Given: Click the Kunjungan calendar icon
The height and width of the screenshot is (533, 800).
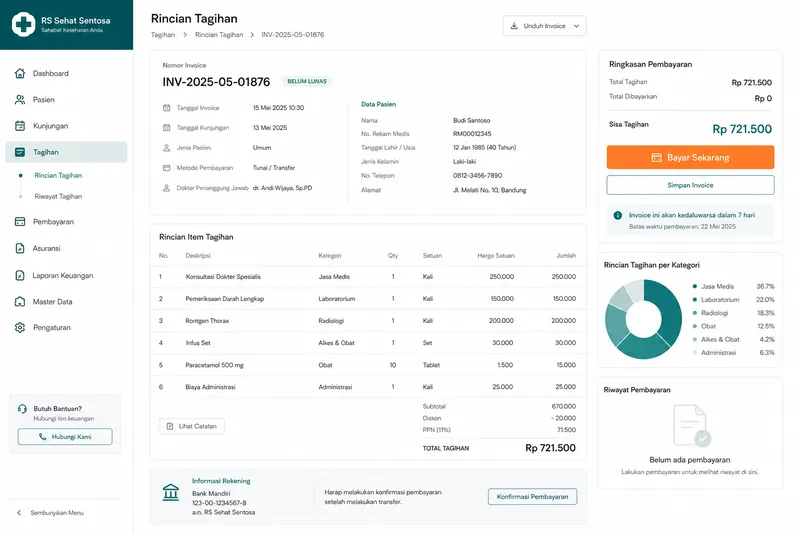Looking at the screenshot, I should pos(20,126).
